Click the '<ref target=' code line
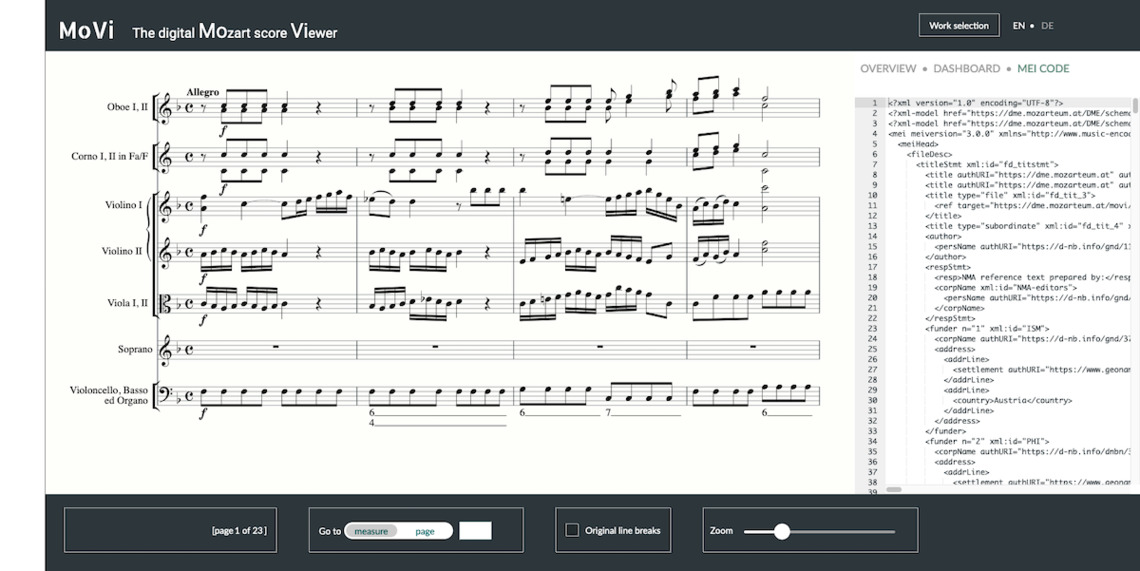The height and width of the screenshot is (571, 1140). [x=1032, y=206]
